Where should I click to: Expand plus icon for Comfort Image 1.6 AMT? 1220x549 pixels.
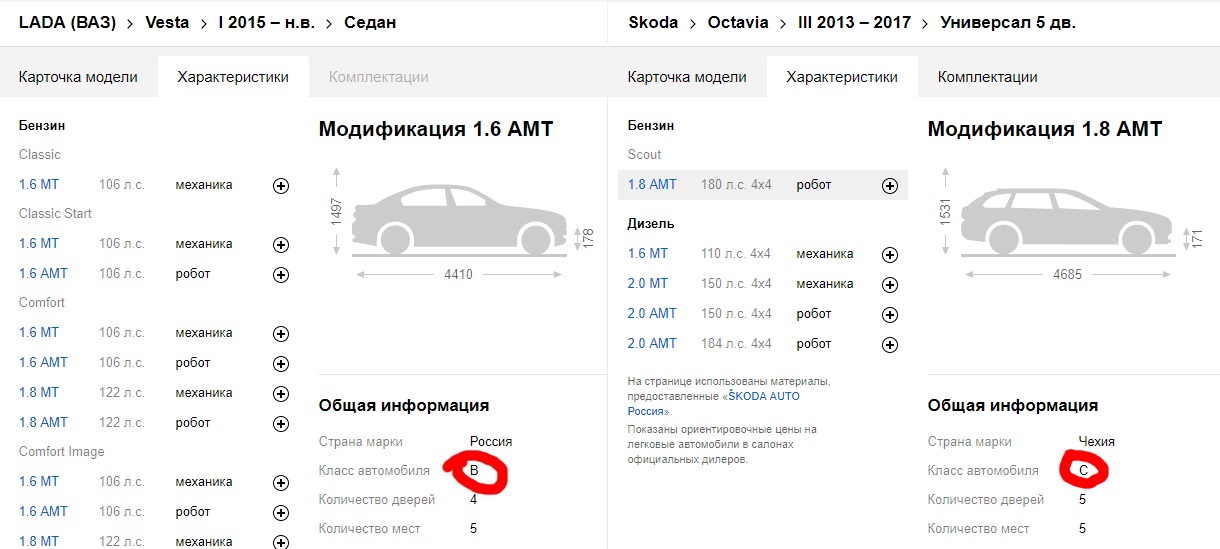pos(281,513)
